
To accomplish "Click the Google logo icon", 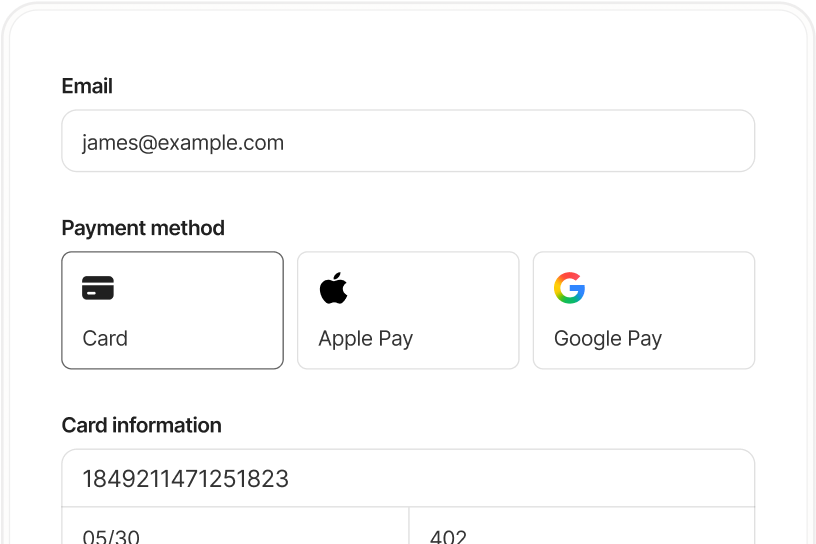I will [x=569, y=288].
